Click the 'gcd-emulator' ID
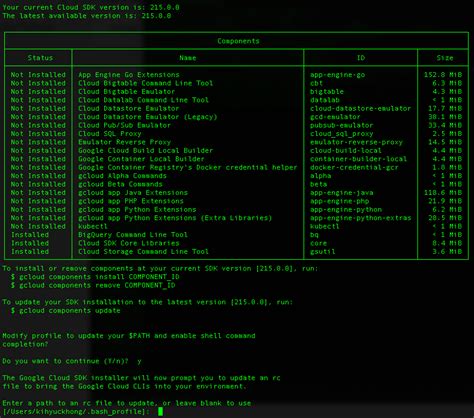Image resolution: width=474 pixels, height=418 pixels. 335,117
